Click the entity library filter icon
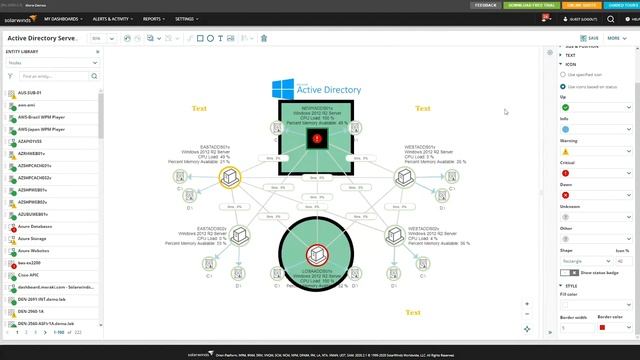The width and height of the screenshot is (640, 360). (11, 76)
